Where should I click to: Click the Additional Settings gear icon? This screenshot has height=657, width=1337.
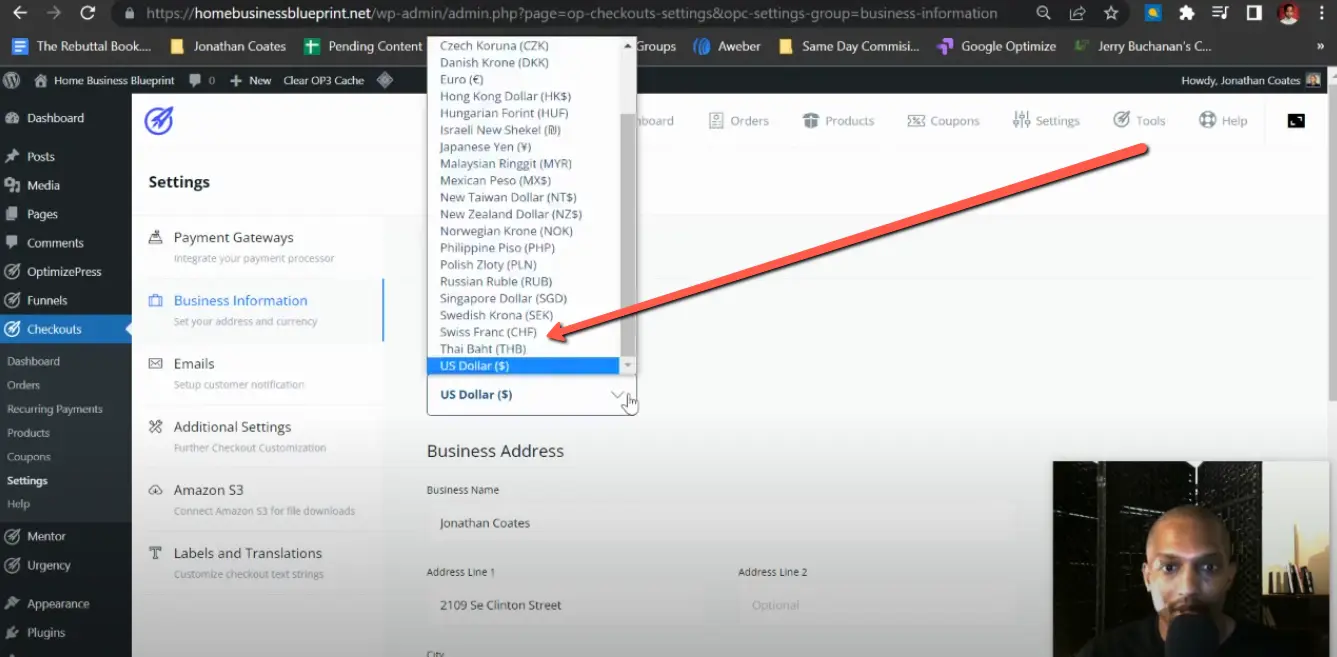point(156,426)
